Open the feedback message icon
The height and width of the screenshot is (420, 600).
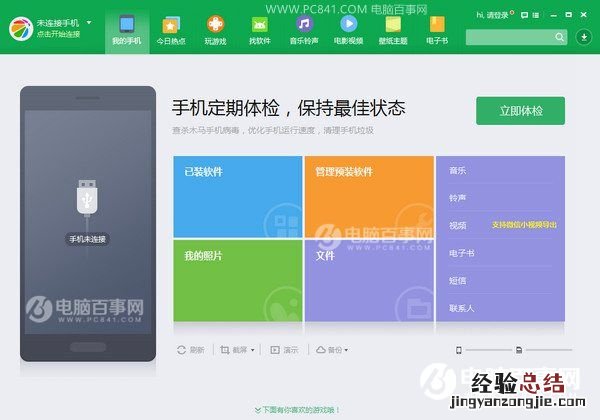point(525,15)
